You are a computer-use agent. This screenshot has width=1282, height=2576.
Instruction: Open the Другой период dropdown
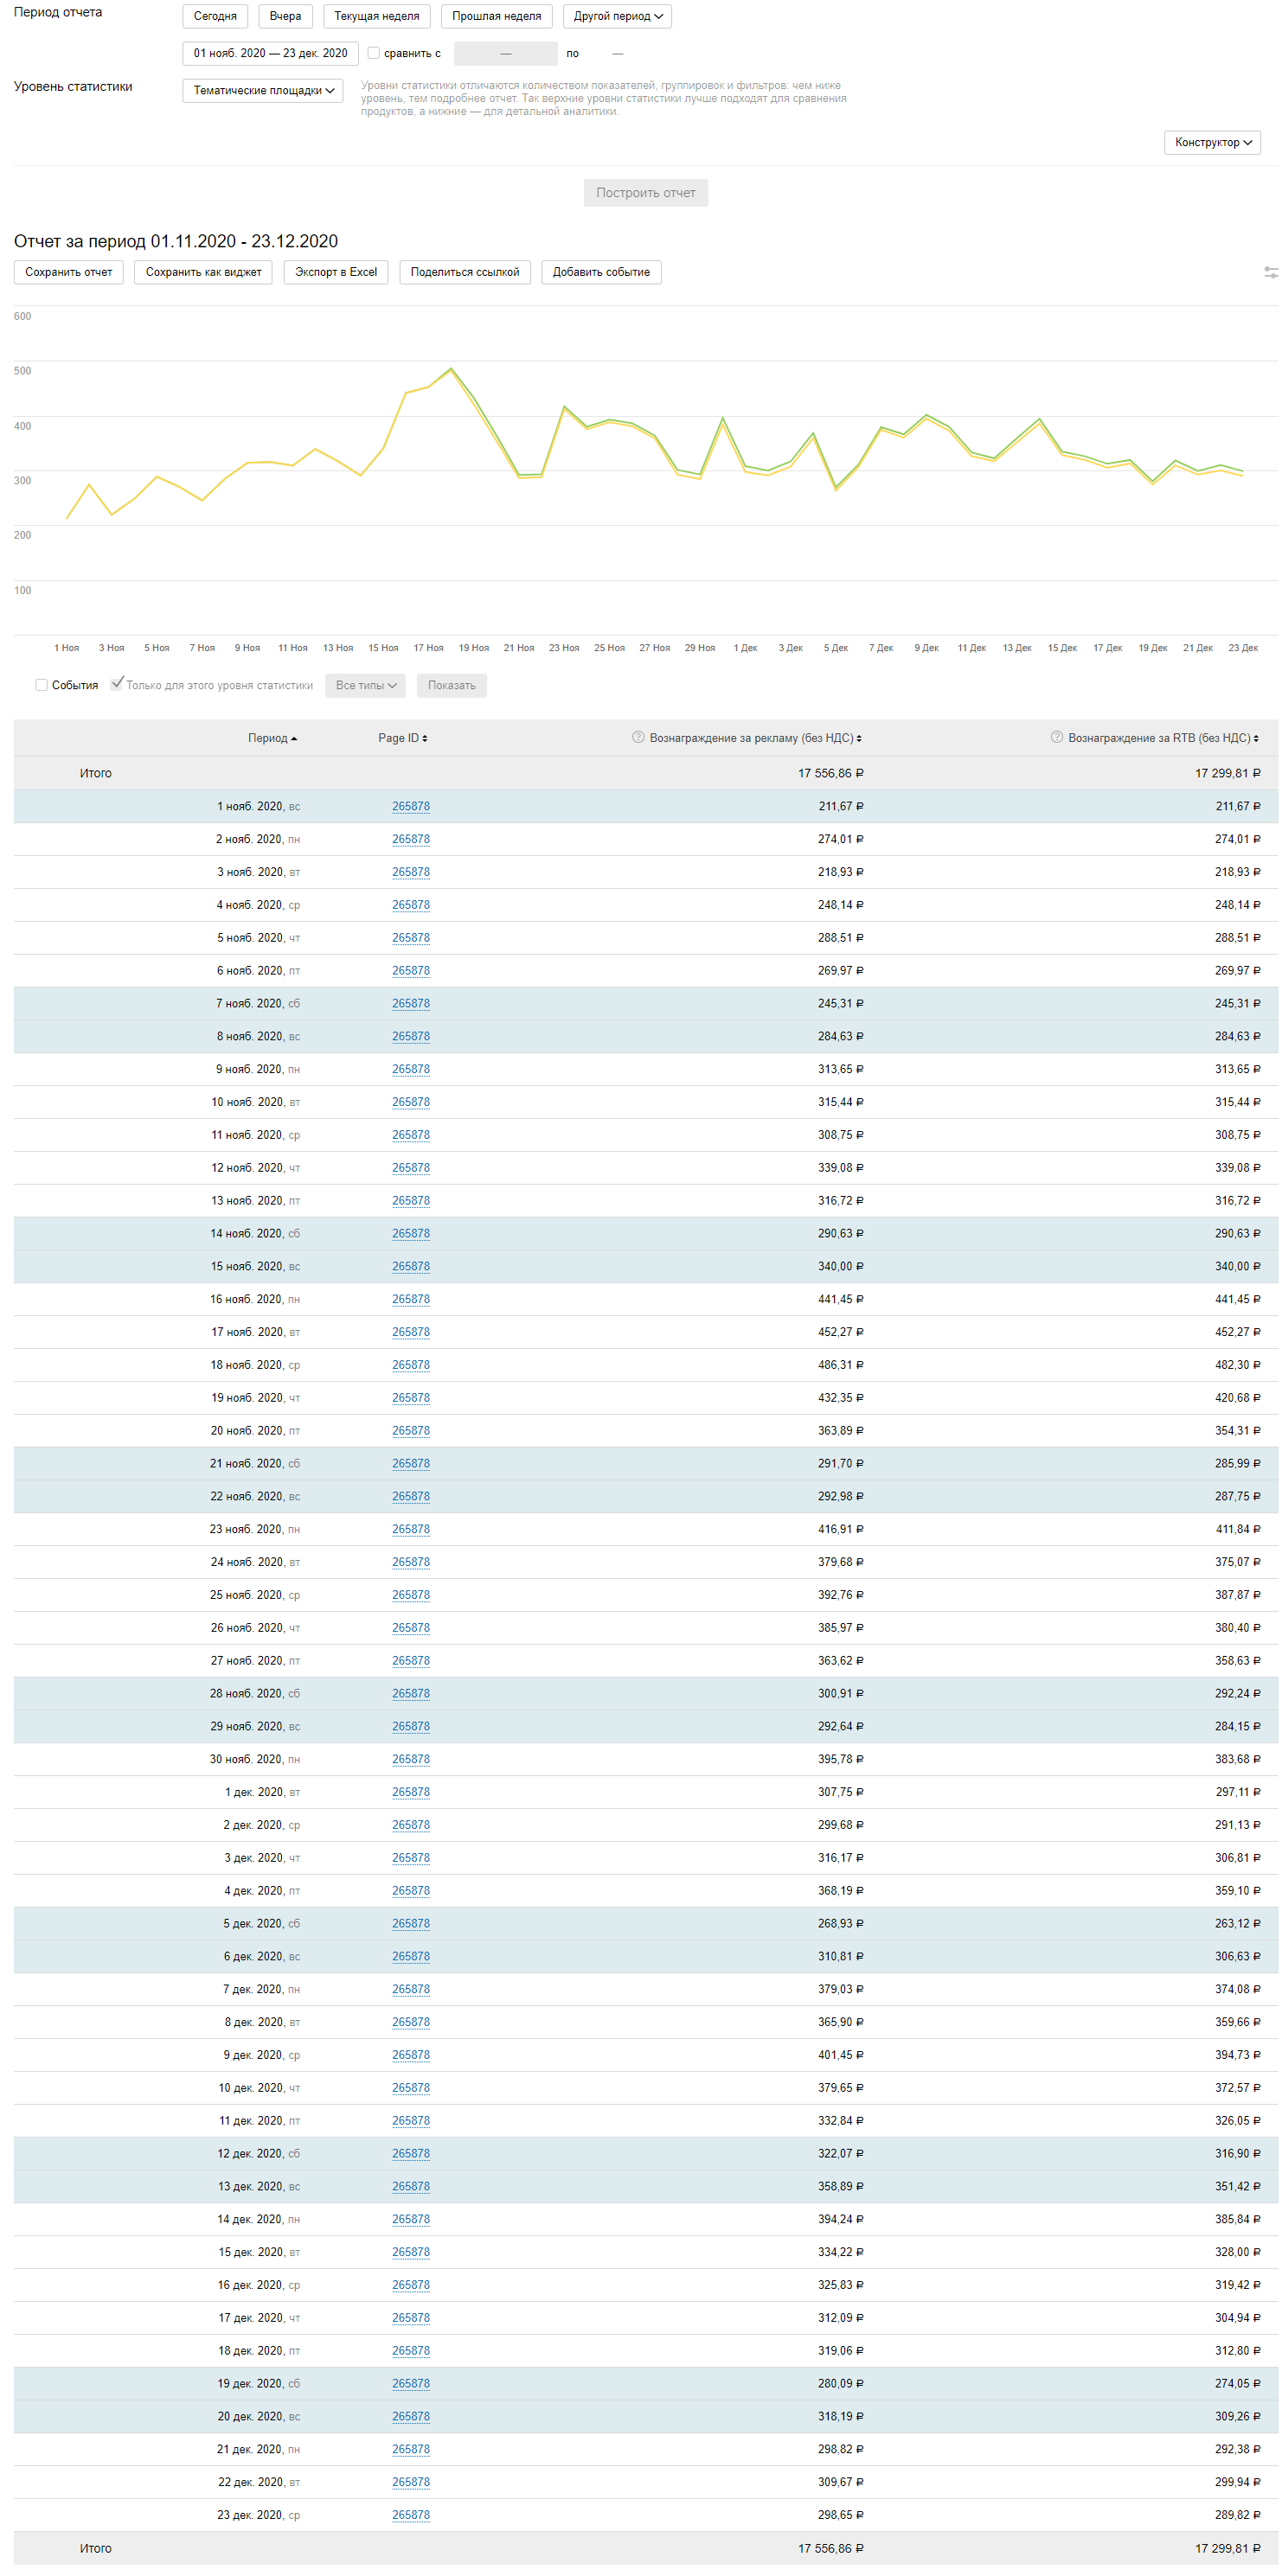coord(617,16)
